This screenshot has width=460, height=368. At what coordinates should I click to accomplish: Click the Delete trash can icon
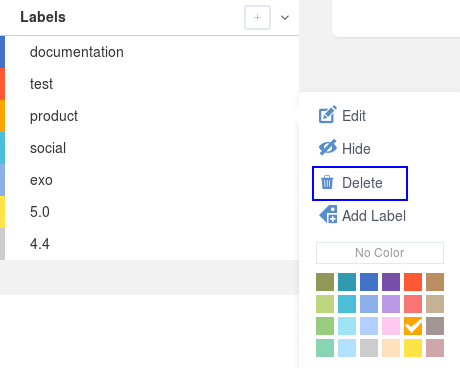(327, 183)
